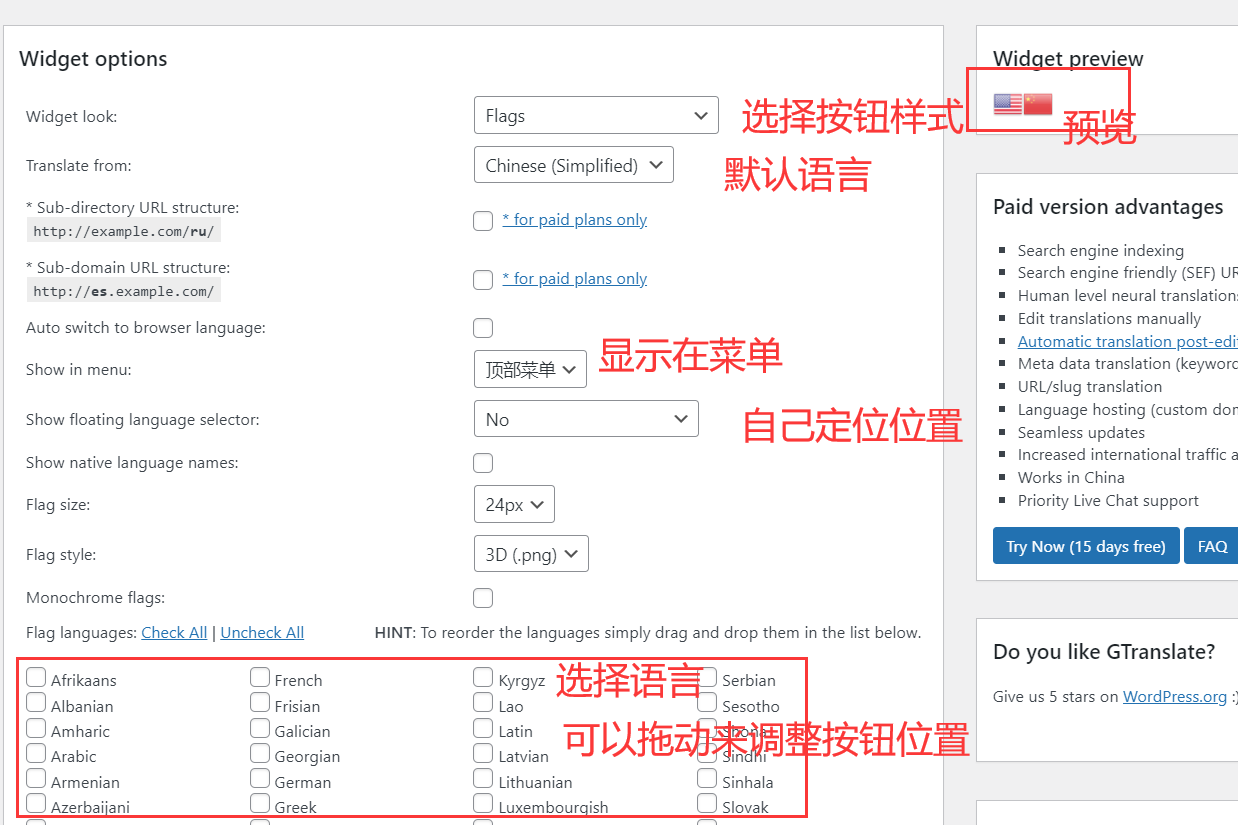1238x825 pixels.
Task: Click the Check All link
Action: pyautogui.click(x=174, y=633)
